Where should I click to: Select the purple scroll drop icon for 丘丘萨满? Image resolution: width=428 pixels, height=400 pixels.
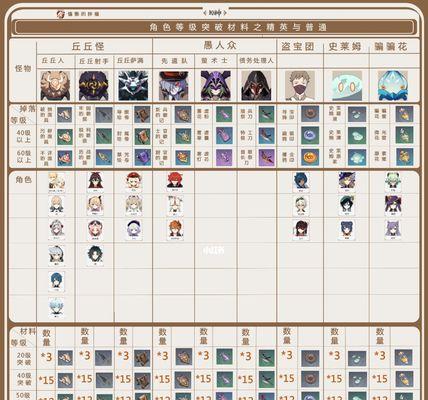[x=142, y=157]
